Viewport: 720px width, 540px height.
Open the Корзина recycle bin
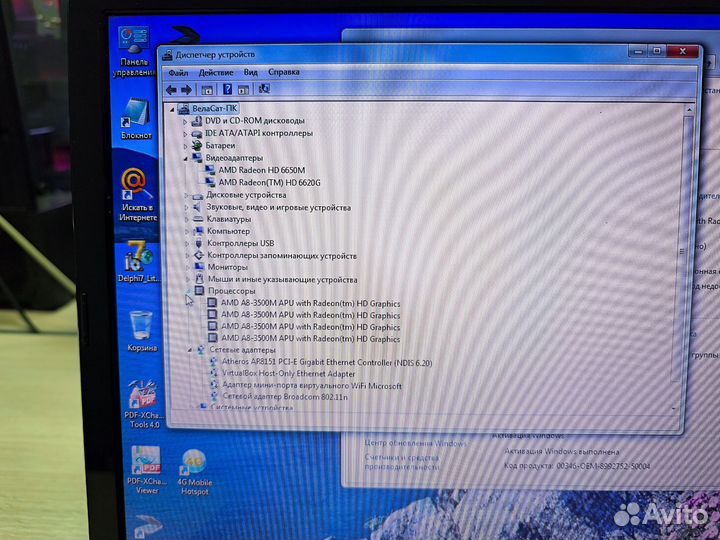142,331
